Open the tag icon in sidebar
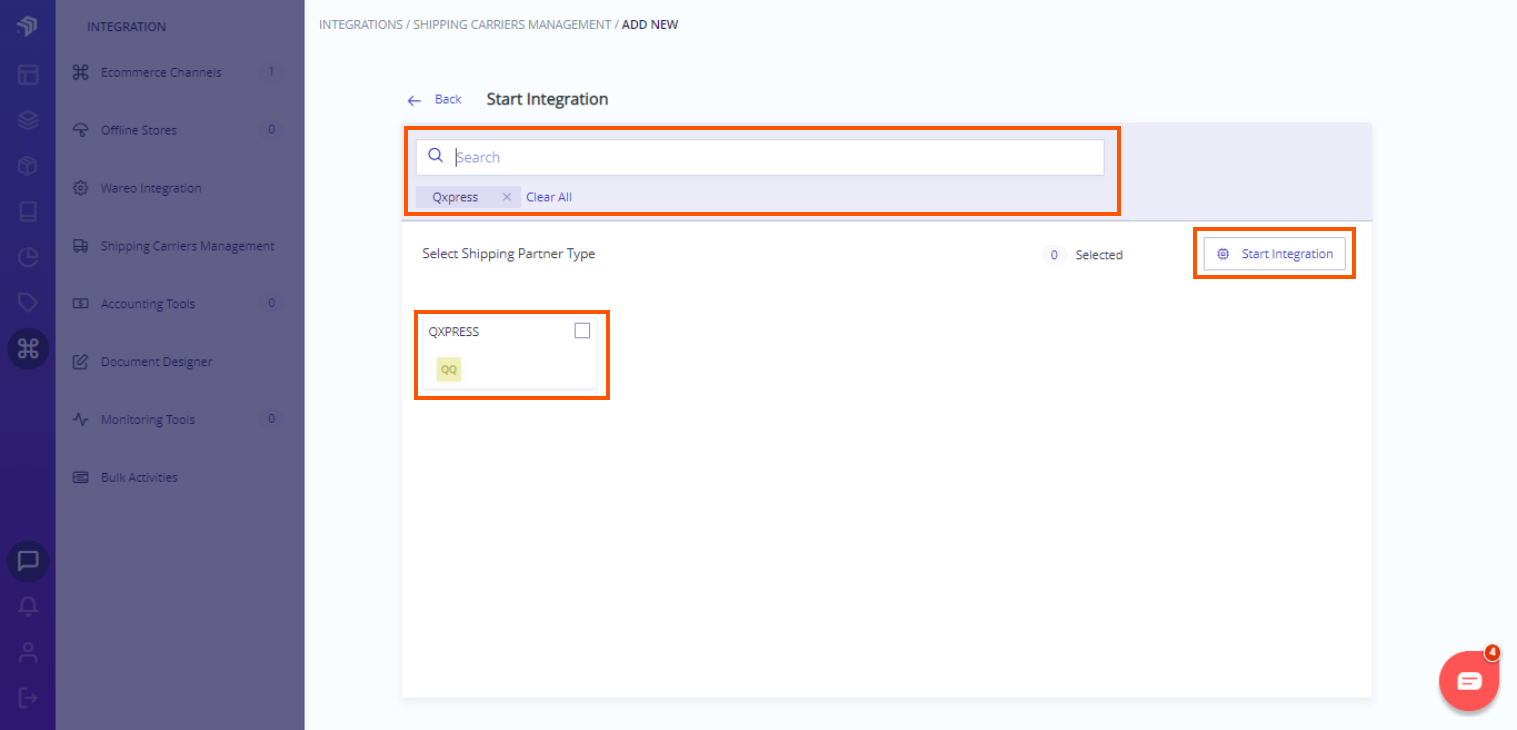This screenshot has height=730, width=1517. [x=27, y=303]
